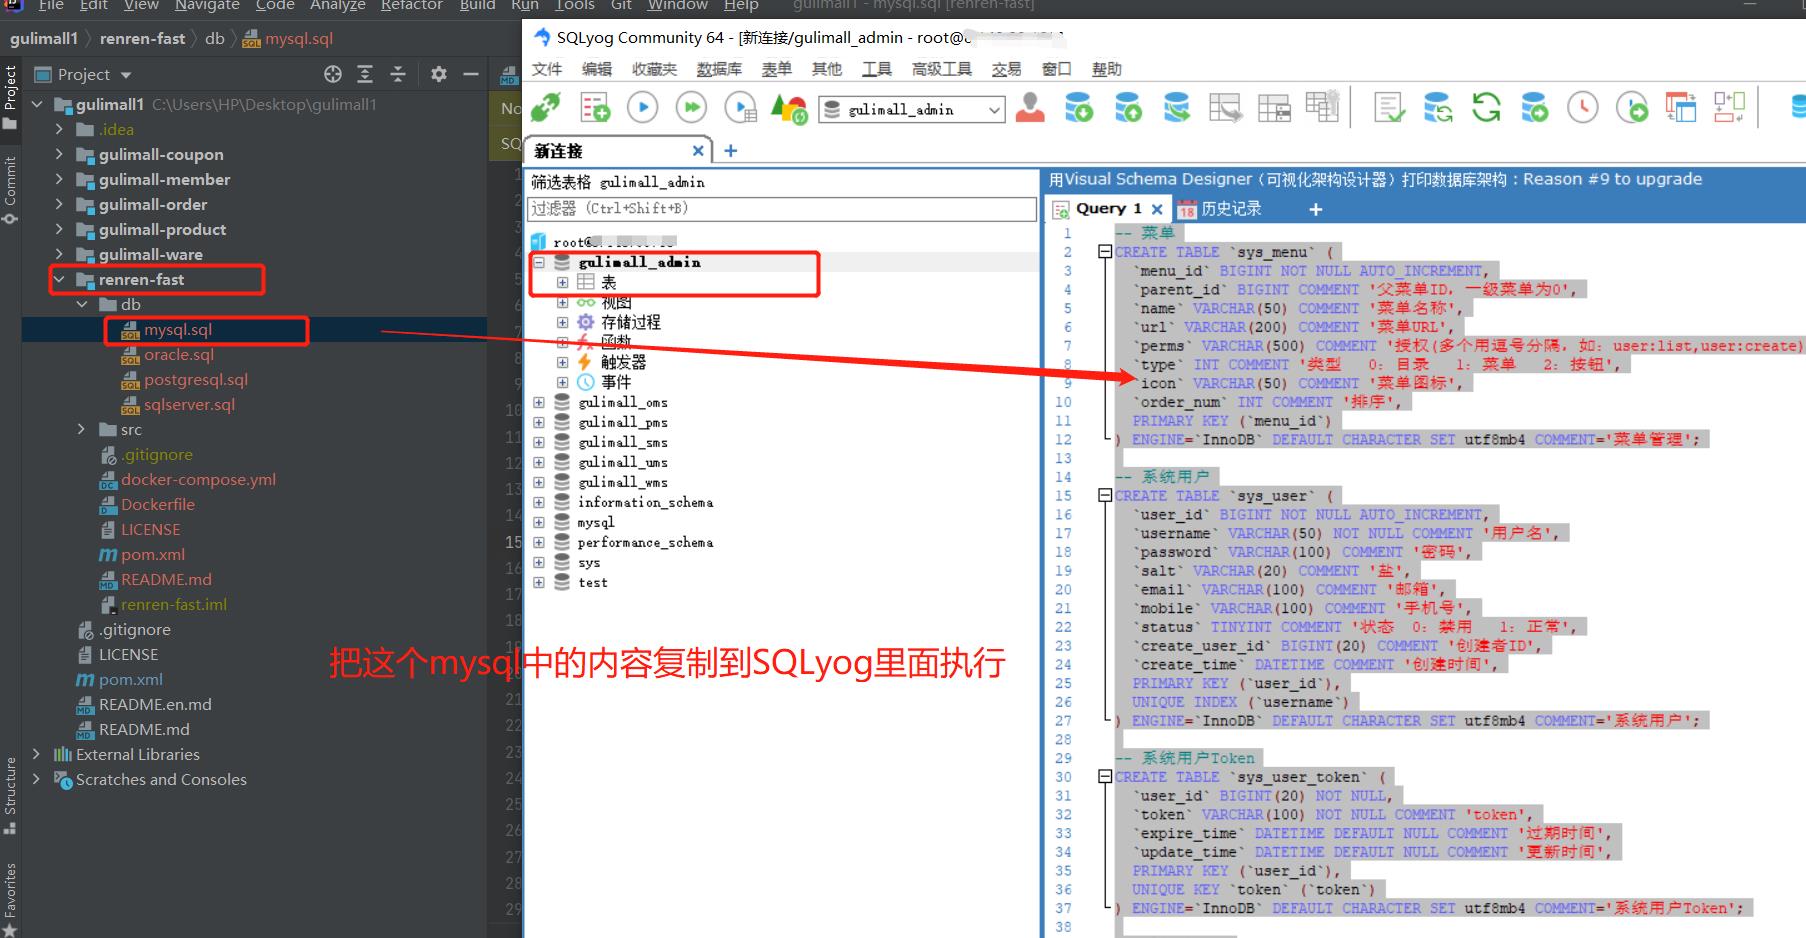Click the plus icon beside 历史记录 tab
The width and height of the screenshot is (1806, 938).
click(x=1316, y=209)
